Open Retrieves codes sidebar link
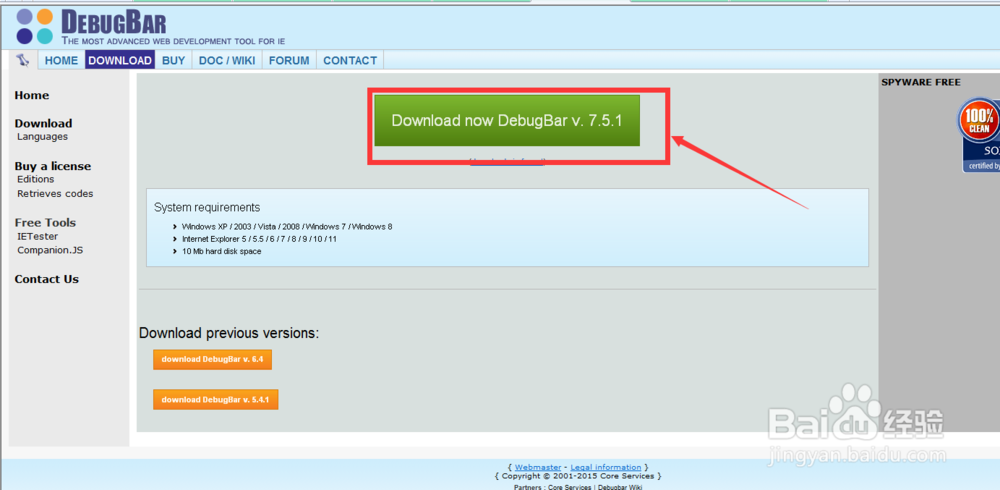Viewport: 1000px width, 490px height. (55, 193)
